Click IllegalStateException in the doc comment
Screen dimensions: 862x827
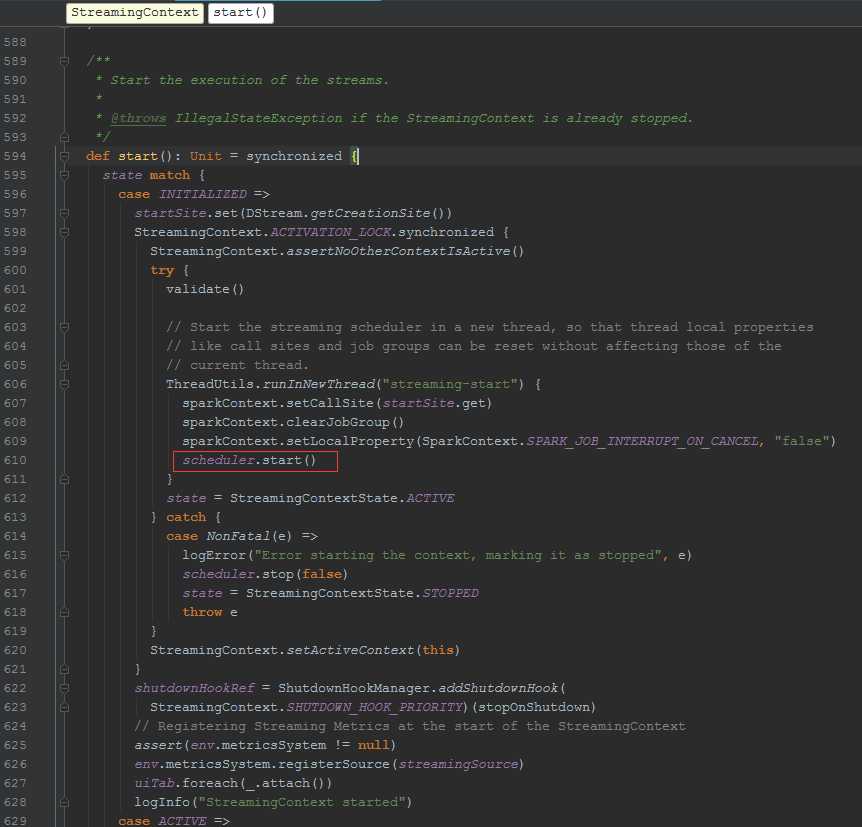click(x=258, y=118)
